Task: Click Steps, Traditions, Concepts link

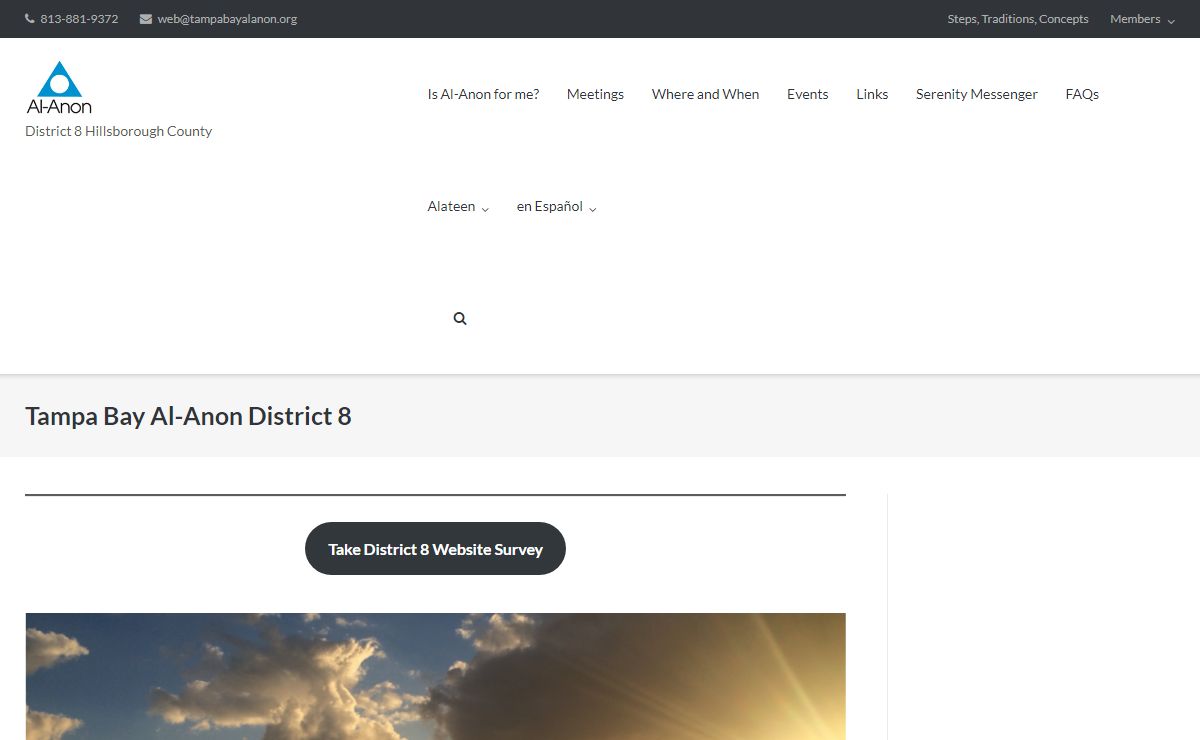Action: (1018, 19)
